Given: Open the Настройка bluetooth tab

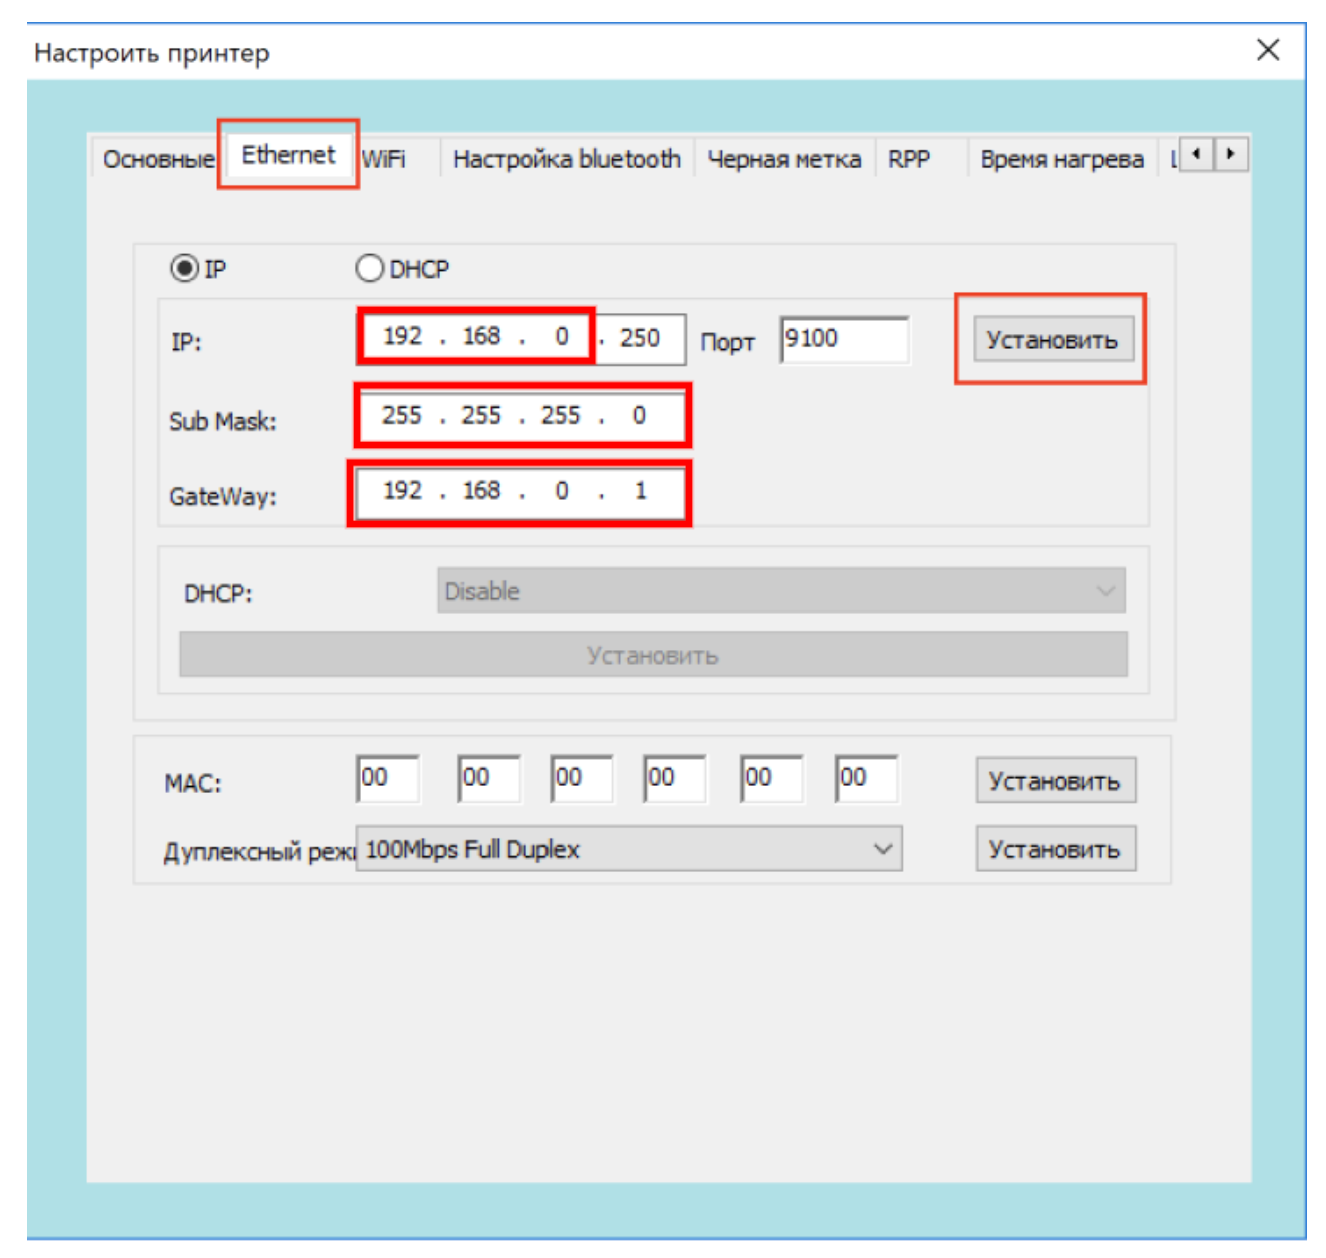Looking at the screenshot, I should [x=566, y=160].
